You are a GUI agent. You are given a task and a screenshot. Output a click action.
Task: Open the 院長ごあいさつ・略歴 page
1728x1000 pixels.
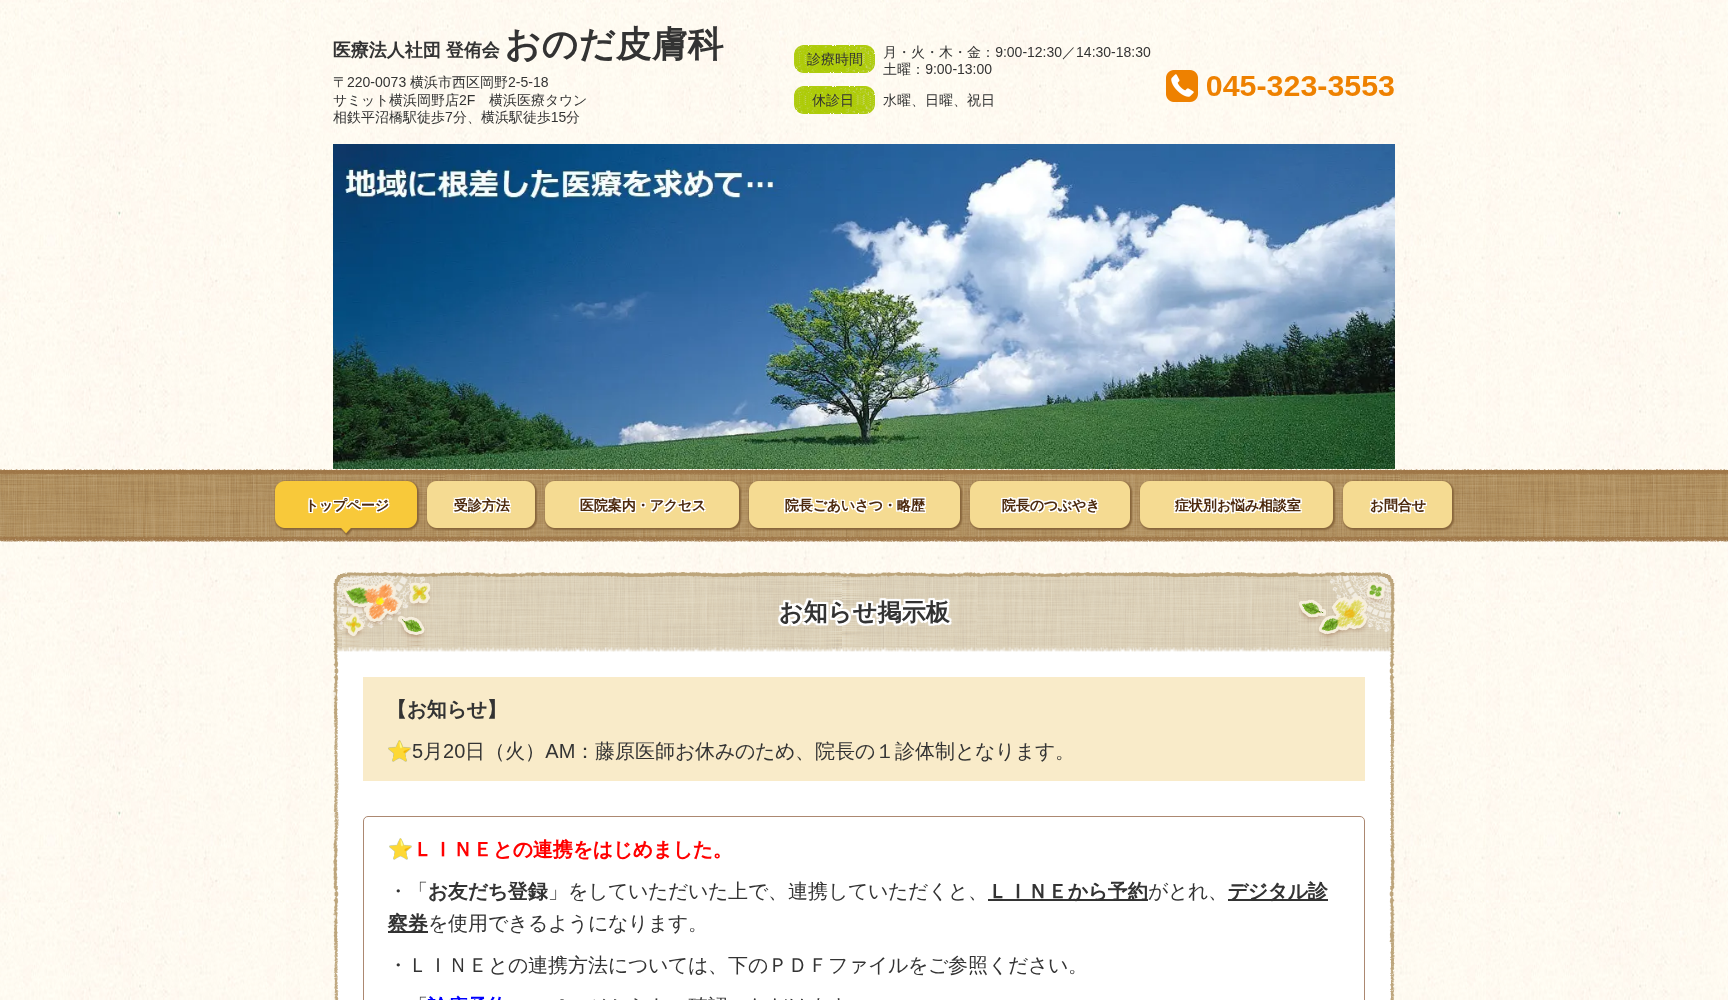(x=853, y=505)
